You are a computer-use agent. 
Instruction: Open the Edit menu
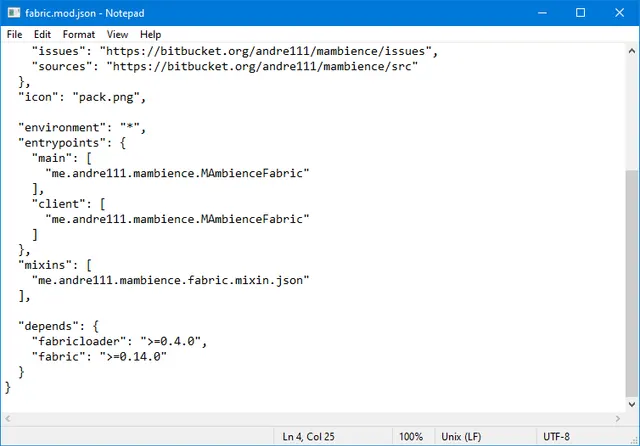click(42, 35)
